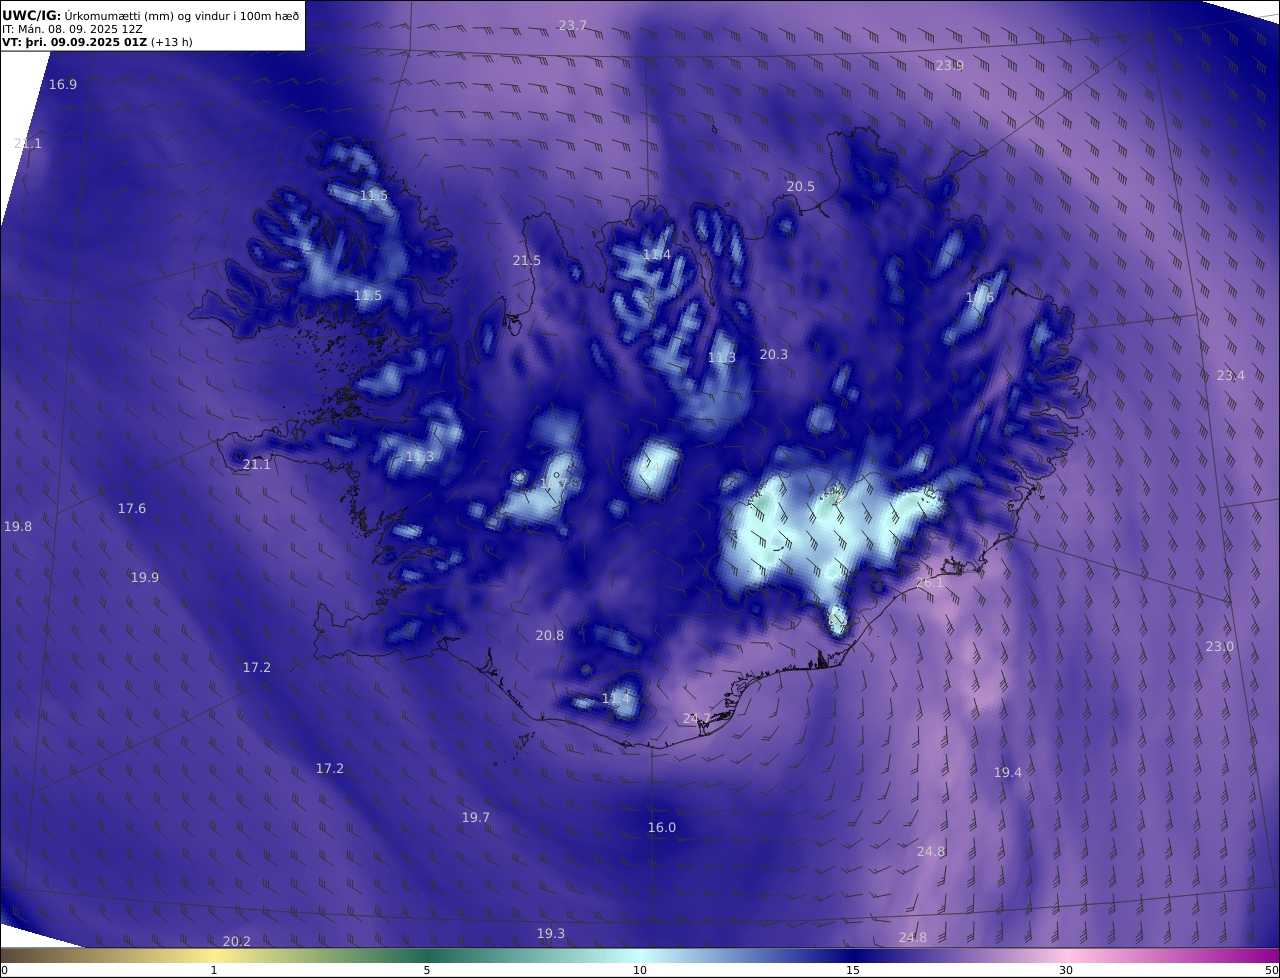
Task: Click the colorbar tick label 10
Action: pyautogui.click(x=640, y=971)
